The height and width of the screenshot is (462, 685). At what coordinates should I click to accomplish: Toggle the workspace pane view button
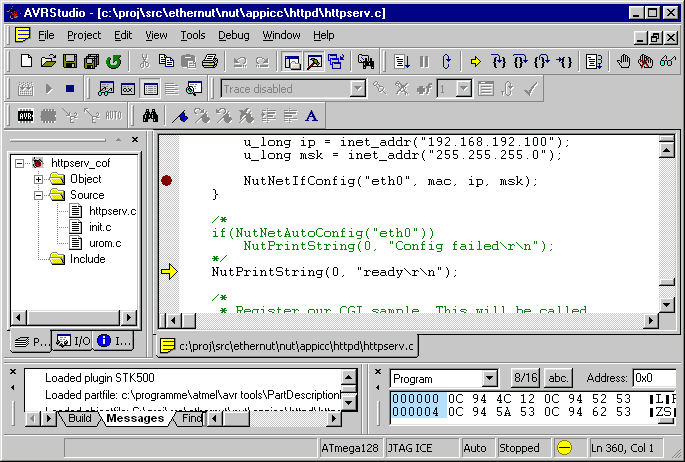click(x=292, y=62)
